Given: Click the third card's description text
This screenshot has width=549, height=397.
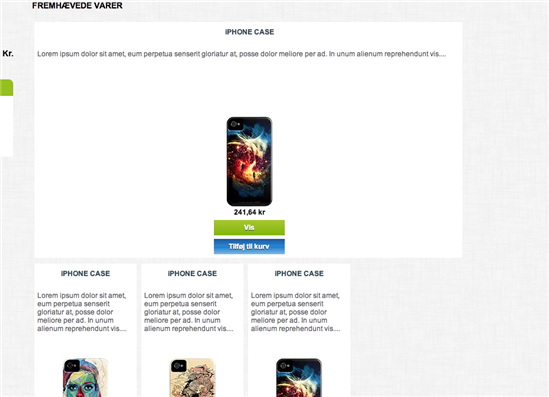Looking at the screenshot, I should 296,312.
